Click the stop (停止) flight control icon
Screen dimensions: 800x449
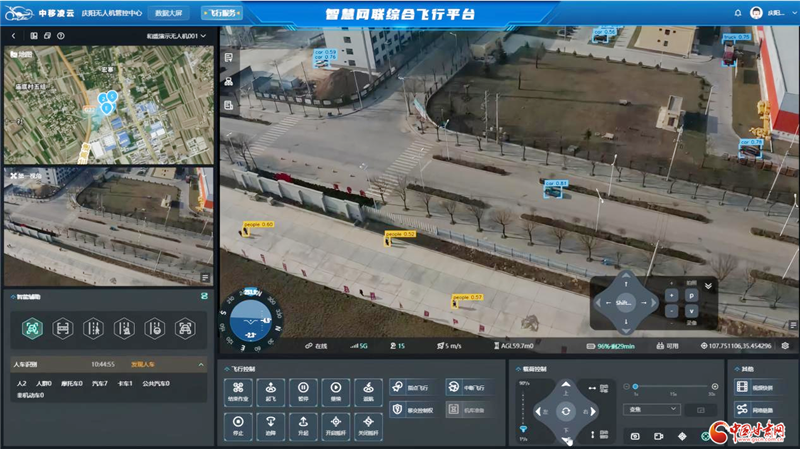(x=238, y=424)
